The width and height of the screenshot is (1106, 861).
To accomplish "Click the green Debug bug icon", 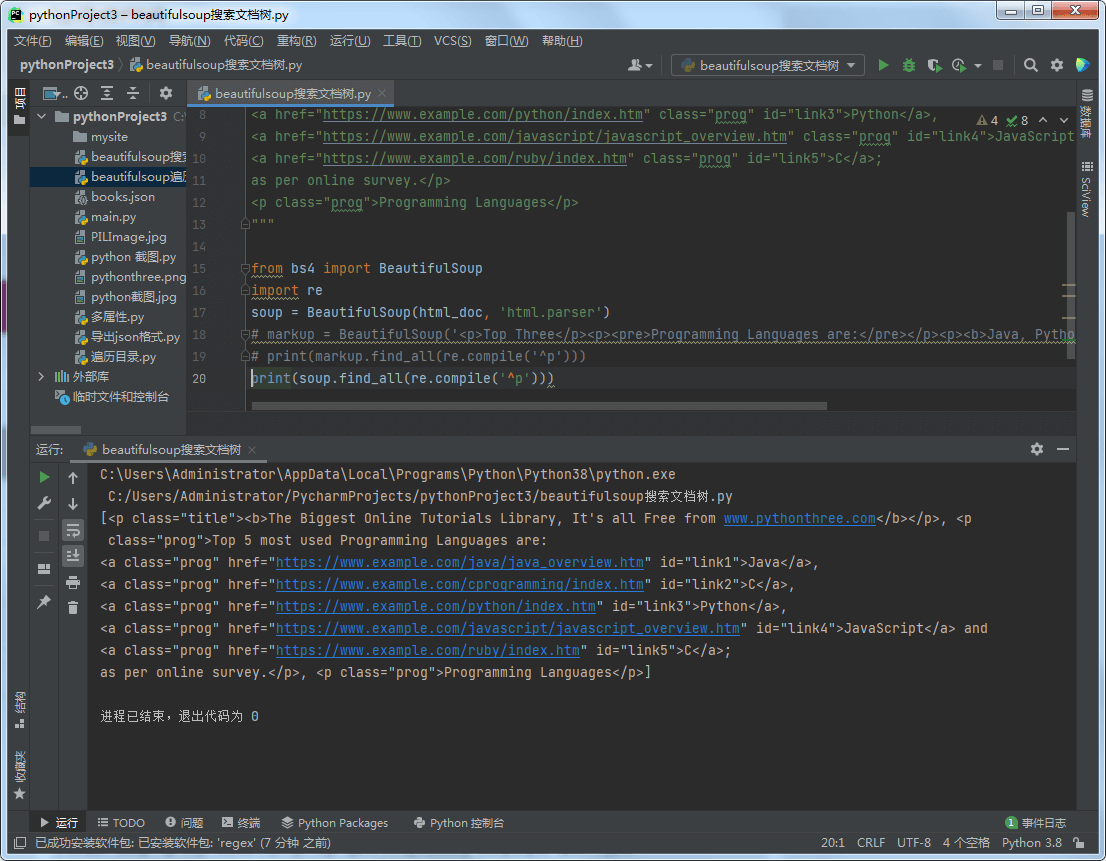I will coord(908,66).
